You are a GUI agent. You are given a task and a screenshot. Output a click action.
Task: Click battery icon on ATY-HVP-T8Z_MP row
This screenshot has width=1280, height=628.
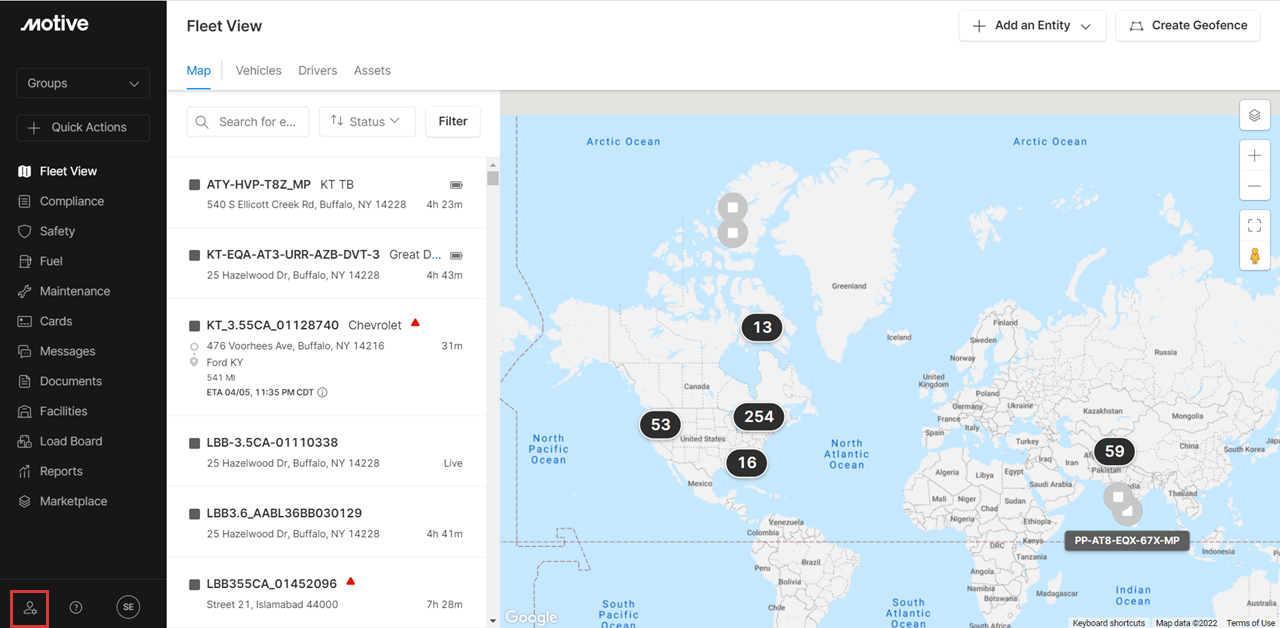[x=456, y=185]
